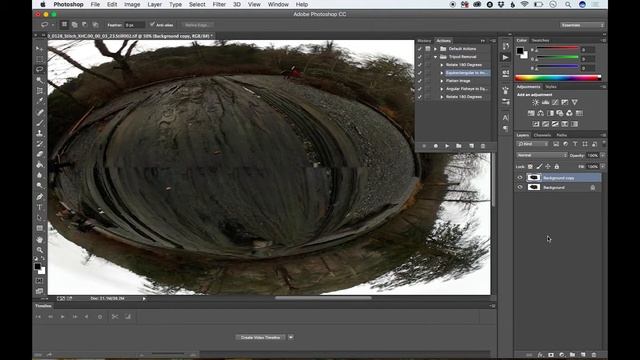Switch to the Swatches tab
The width and height of the screenshot is (640, 360).
[540, 40]
